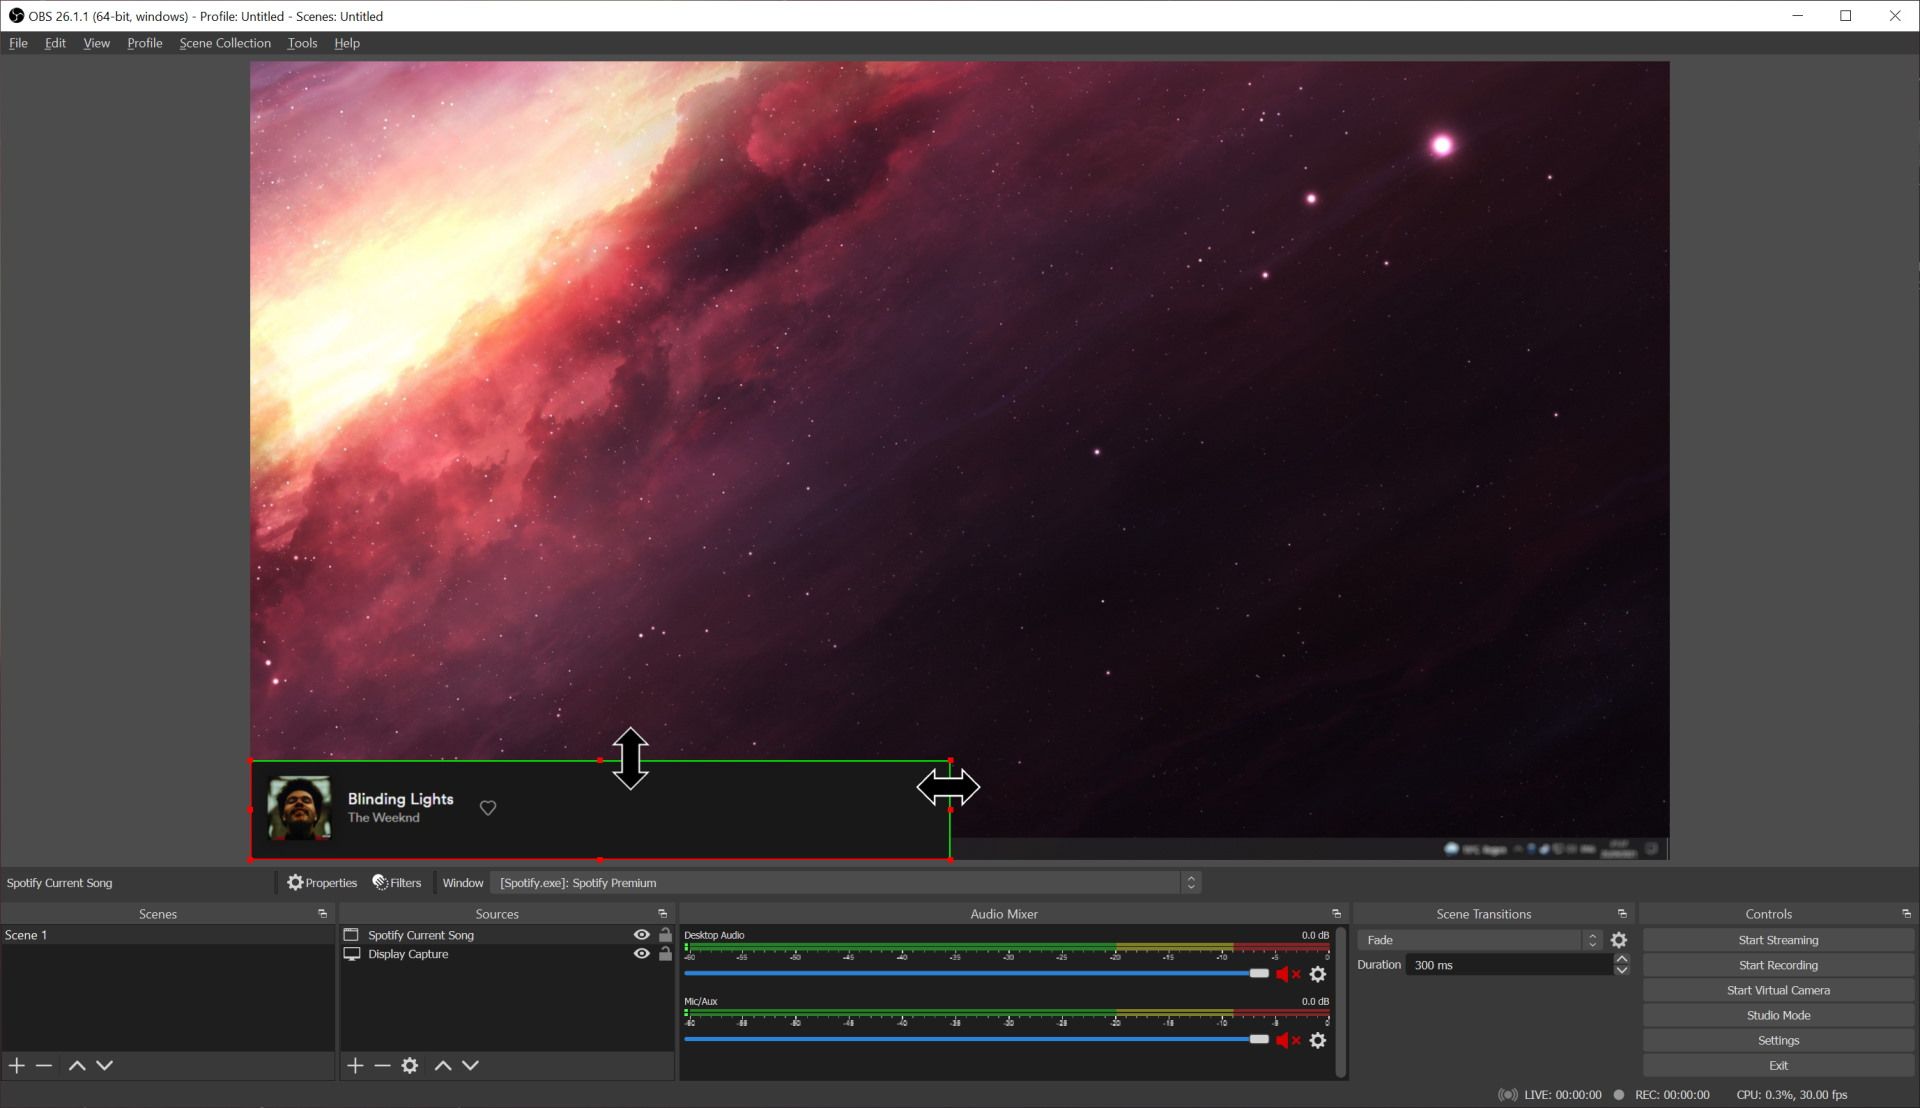Click the add source plus icon
This screenshot has height=1108, width=1920.
tap(353, 1064)
